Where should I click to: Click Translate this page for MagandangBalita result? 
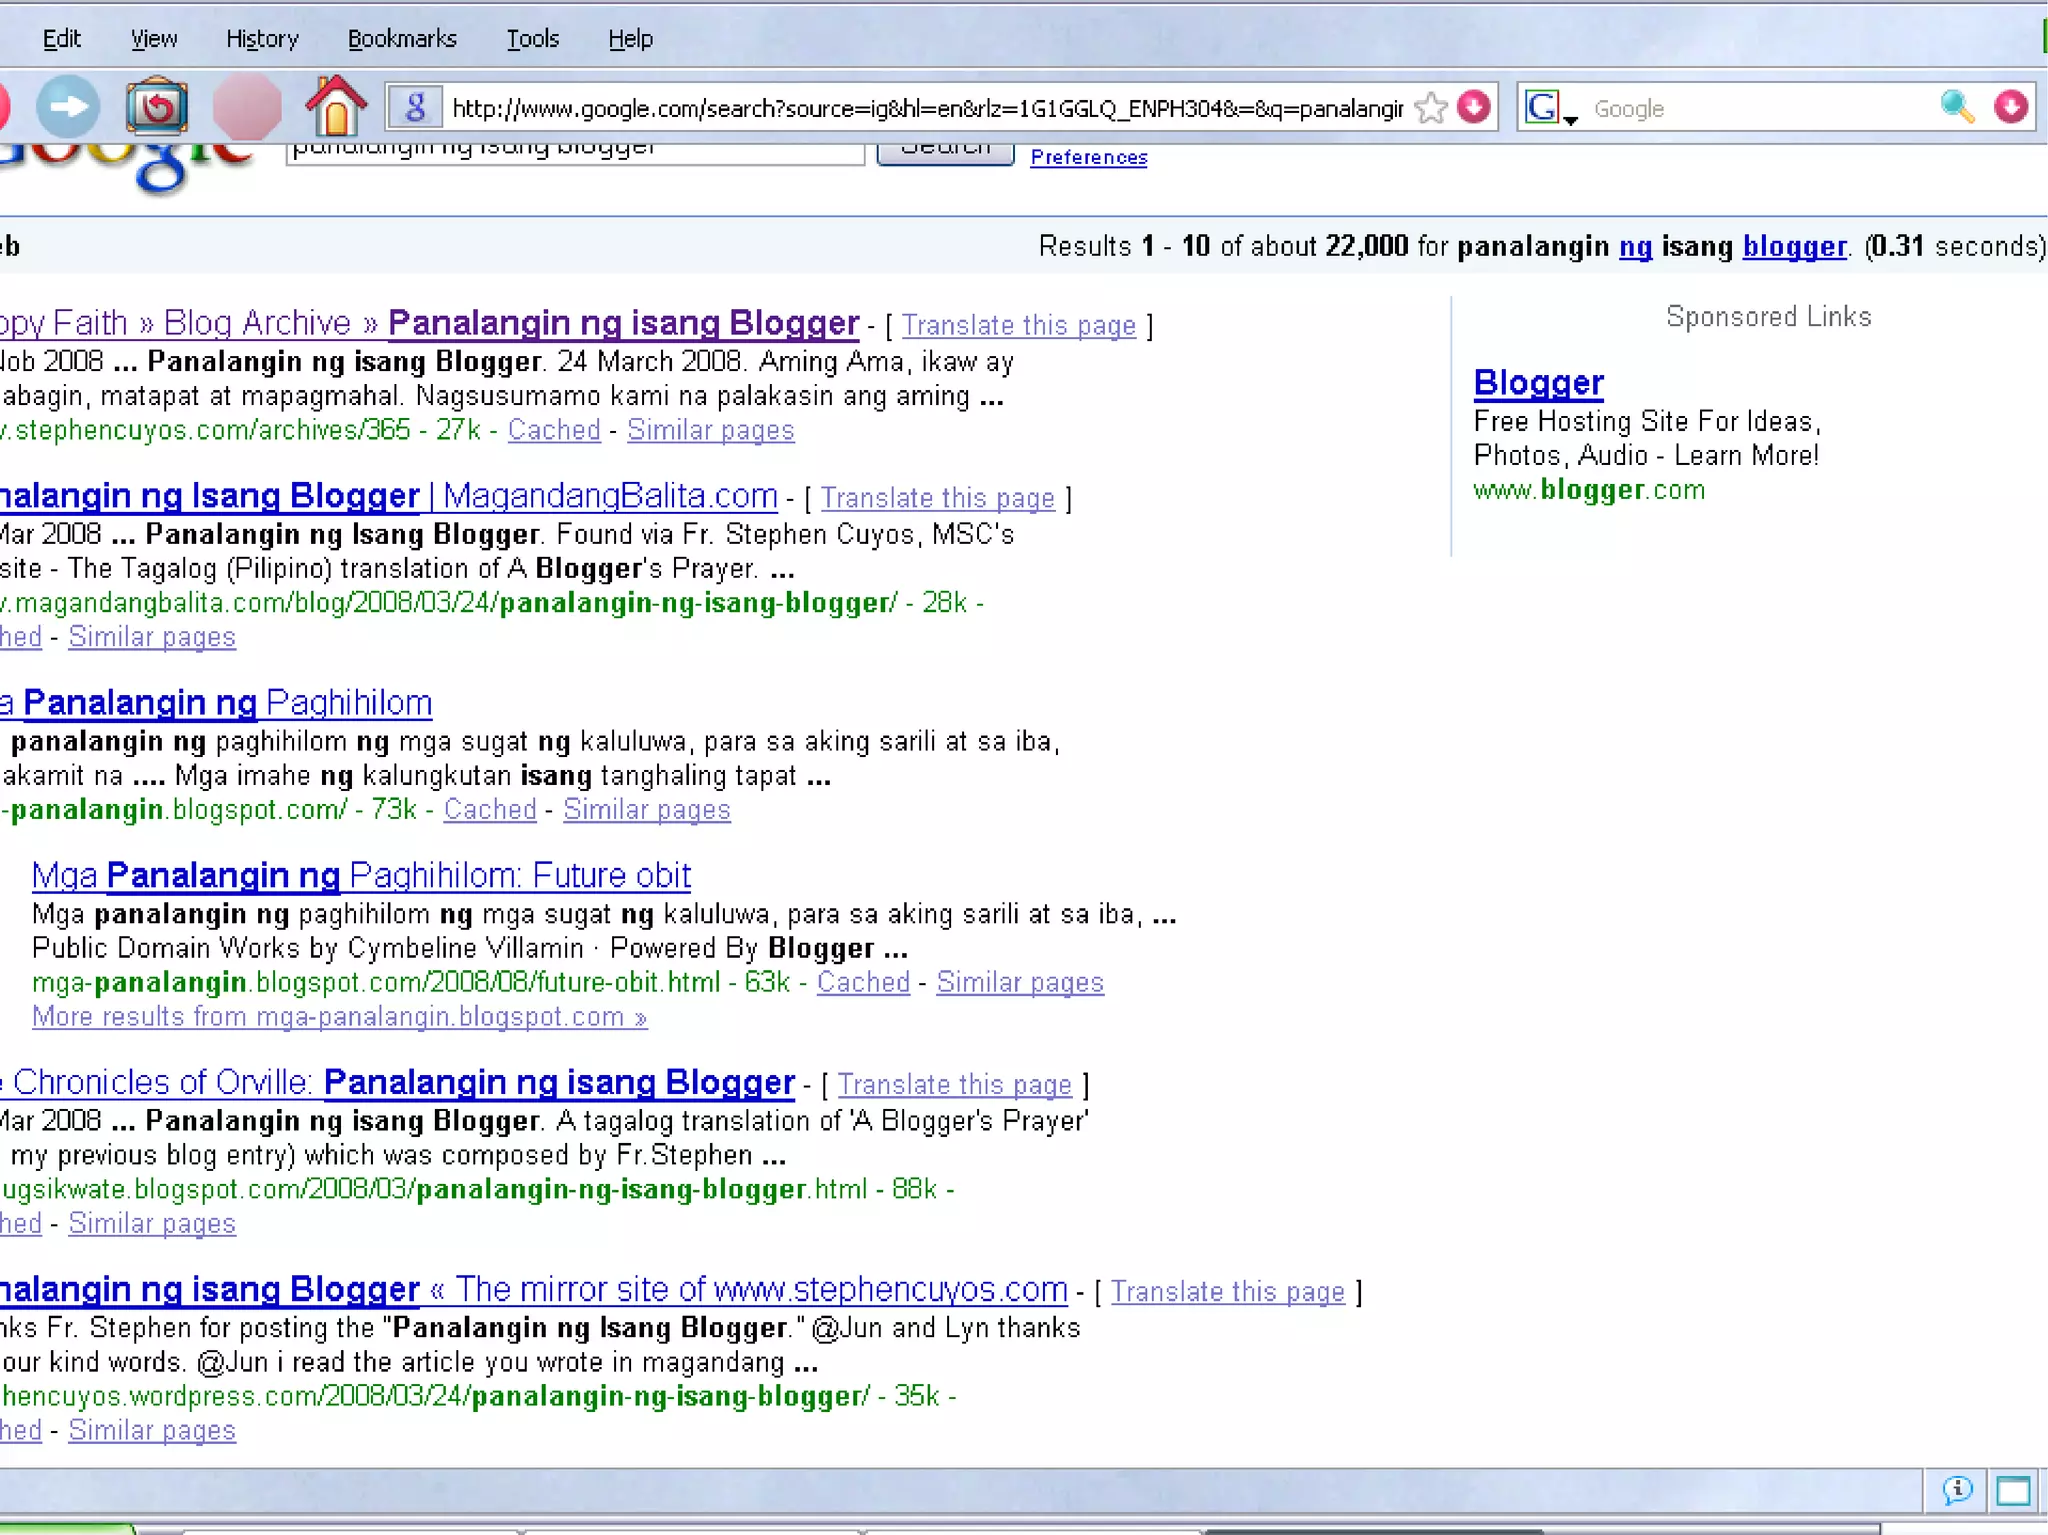pos(937,498)
